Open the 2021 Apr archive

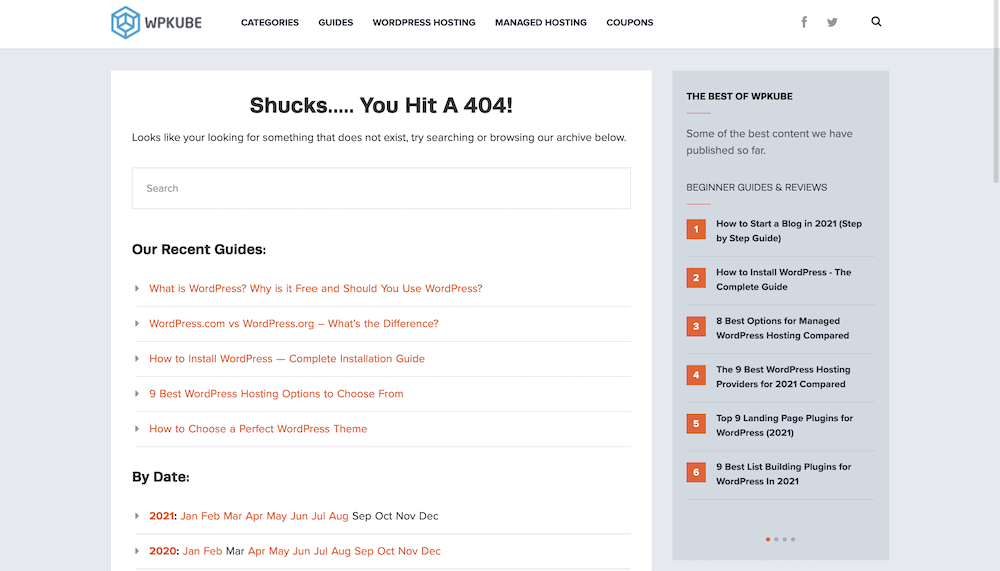[x=254, y=515]
